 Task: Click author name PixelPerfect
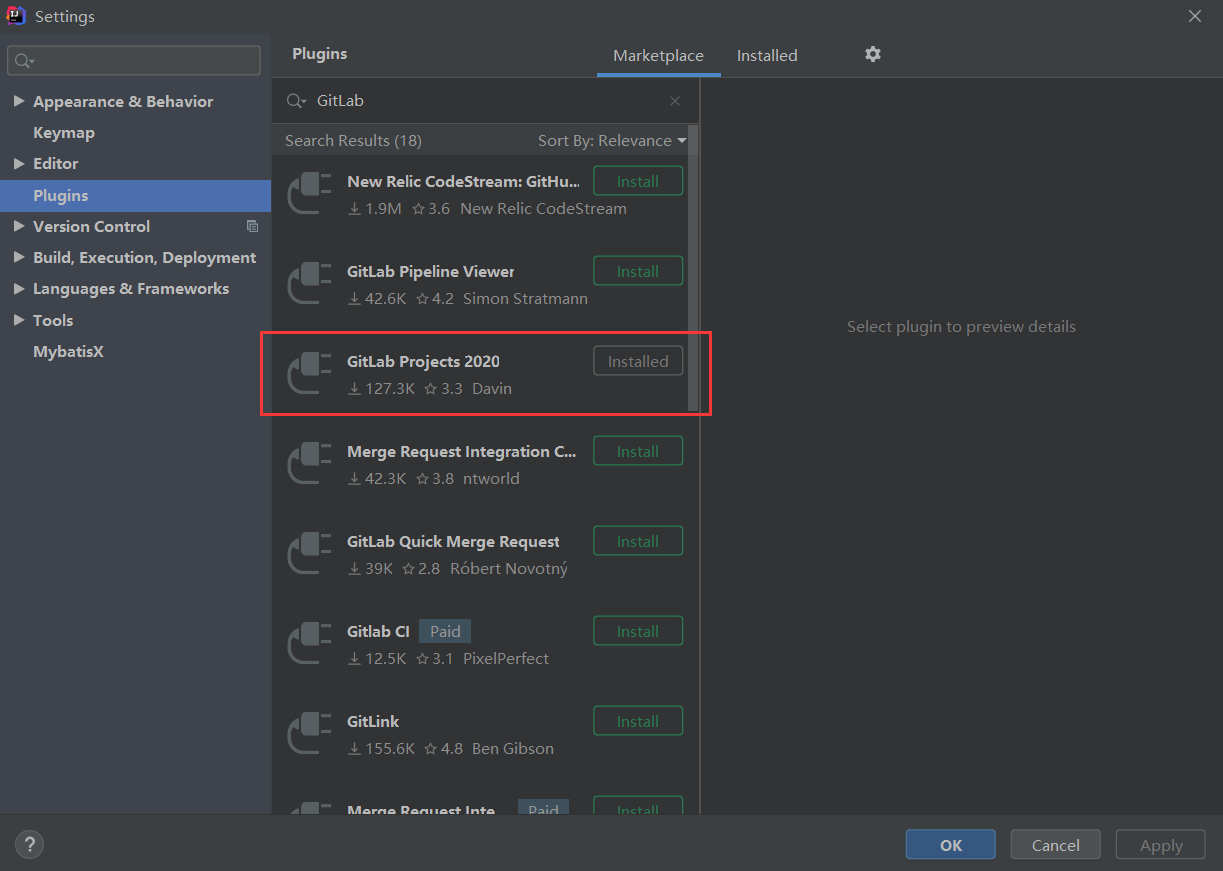[506, 658]
